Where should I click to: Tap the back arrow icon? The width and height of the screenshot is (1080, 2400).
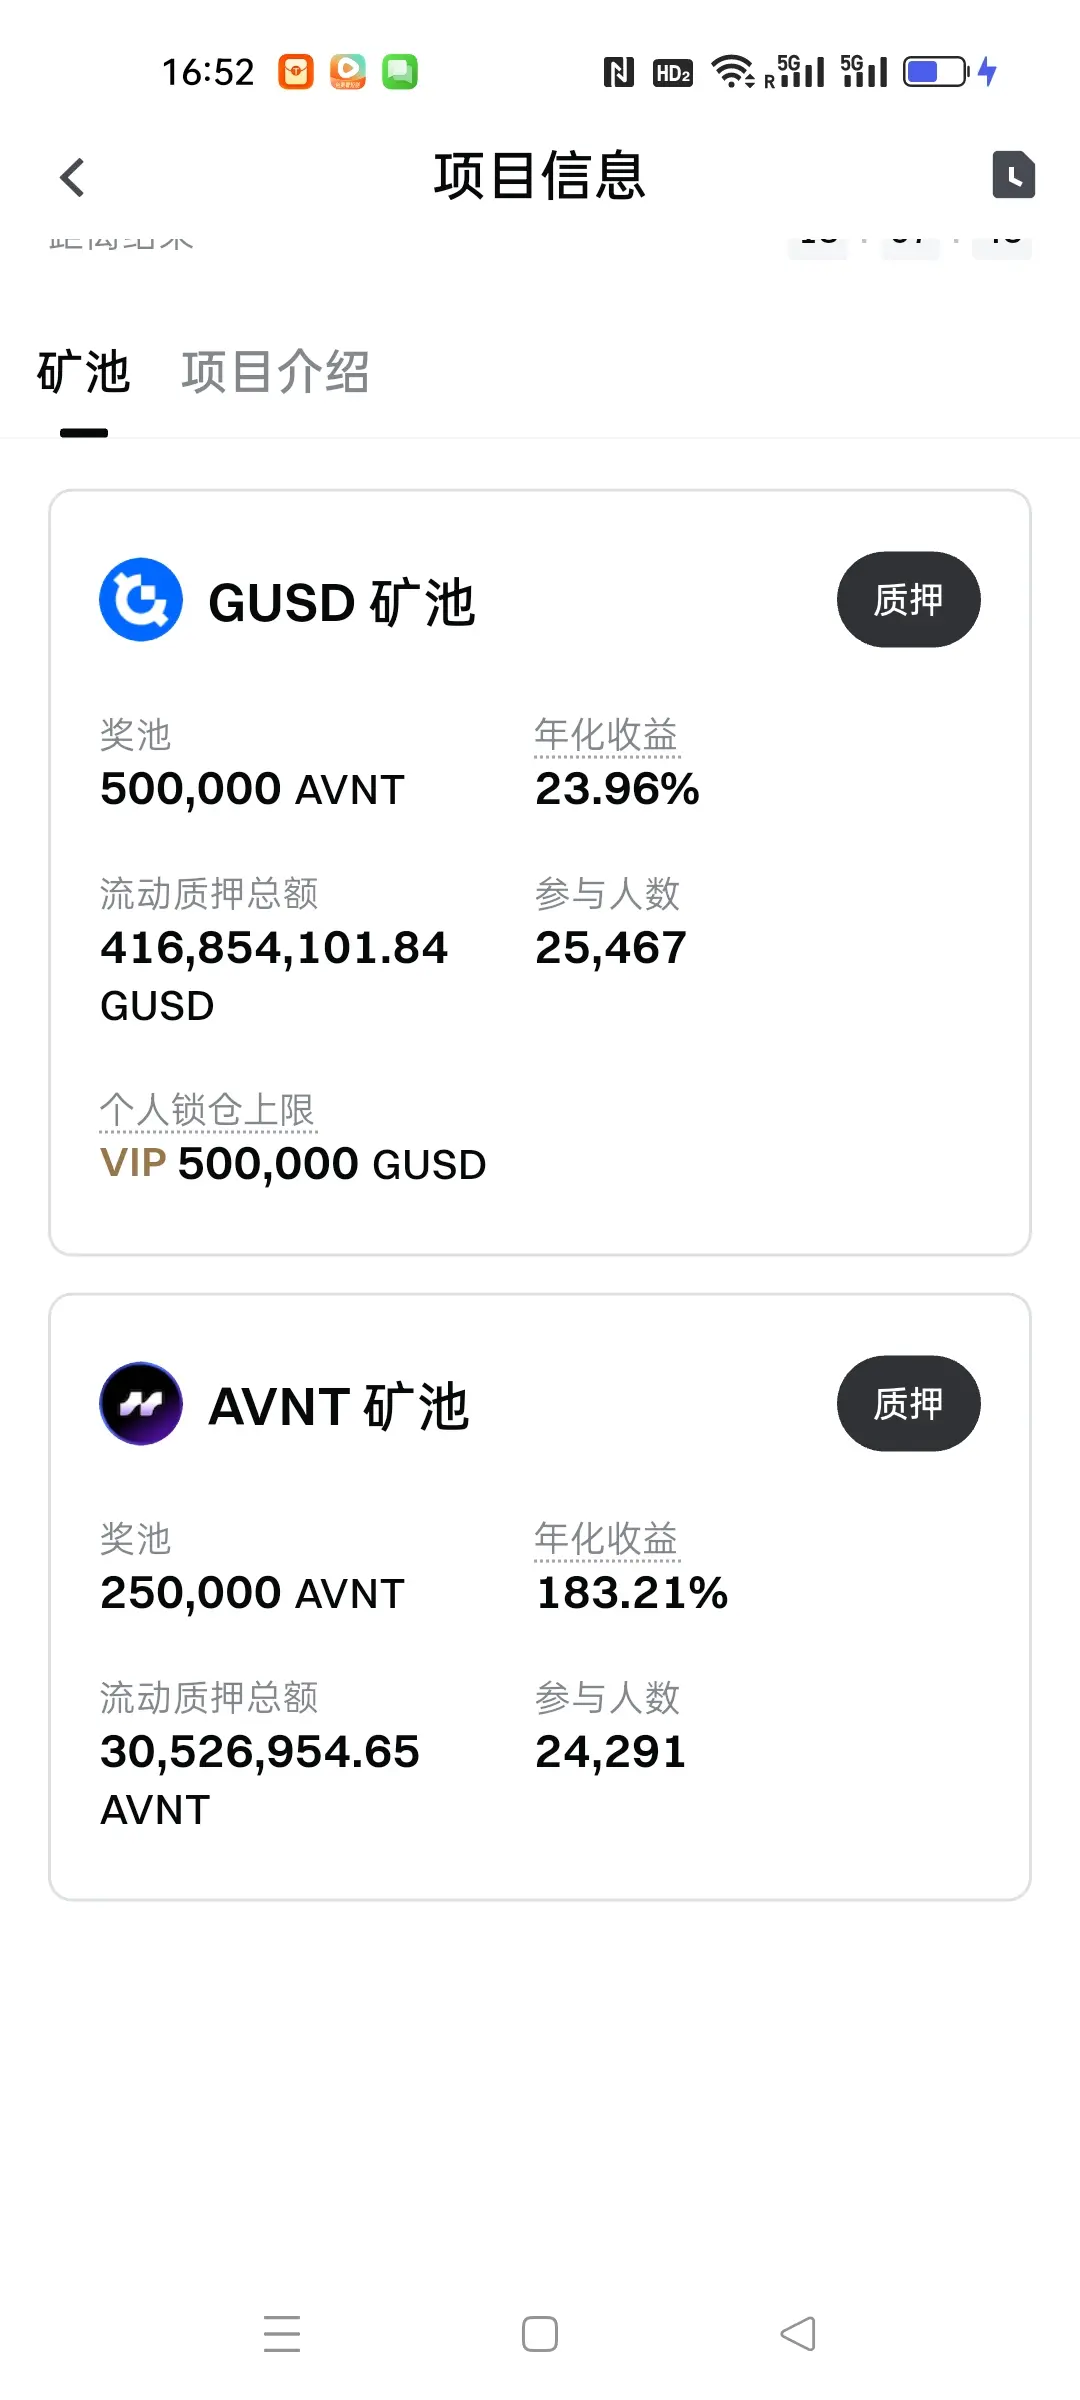[x=72, y=178]
